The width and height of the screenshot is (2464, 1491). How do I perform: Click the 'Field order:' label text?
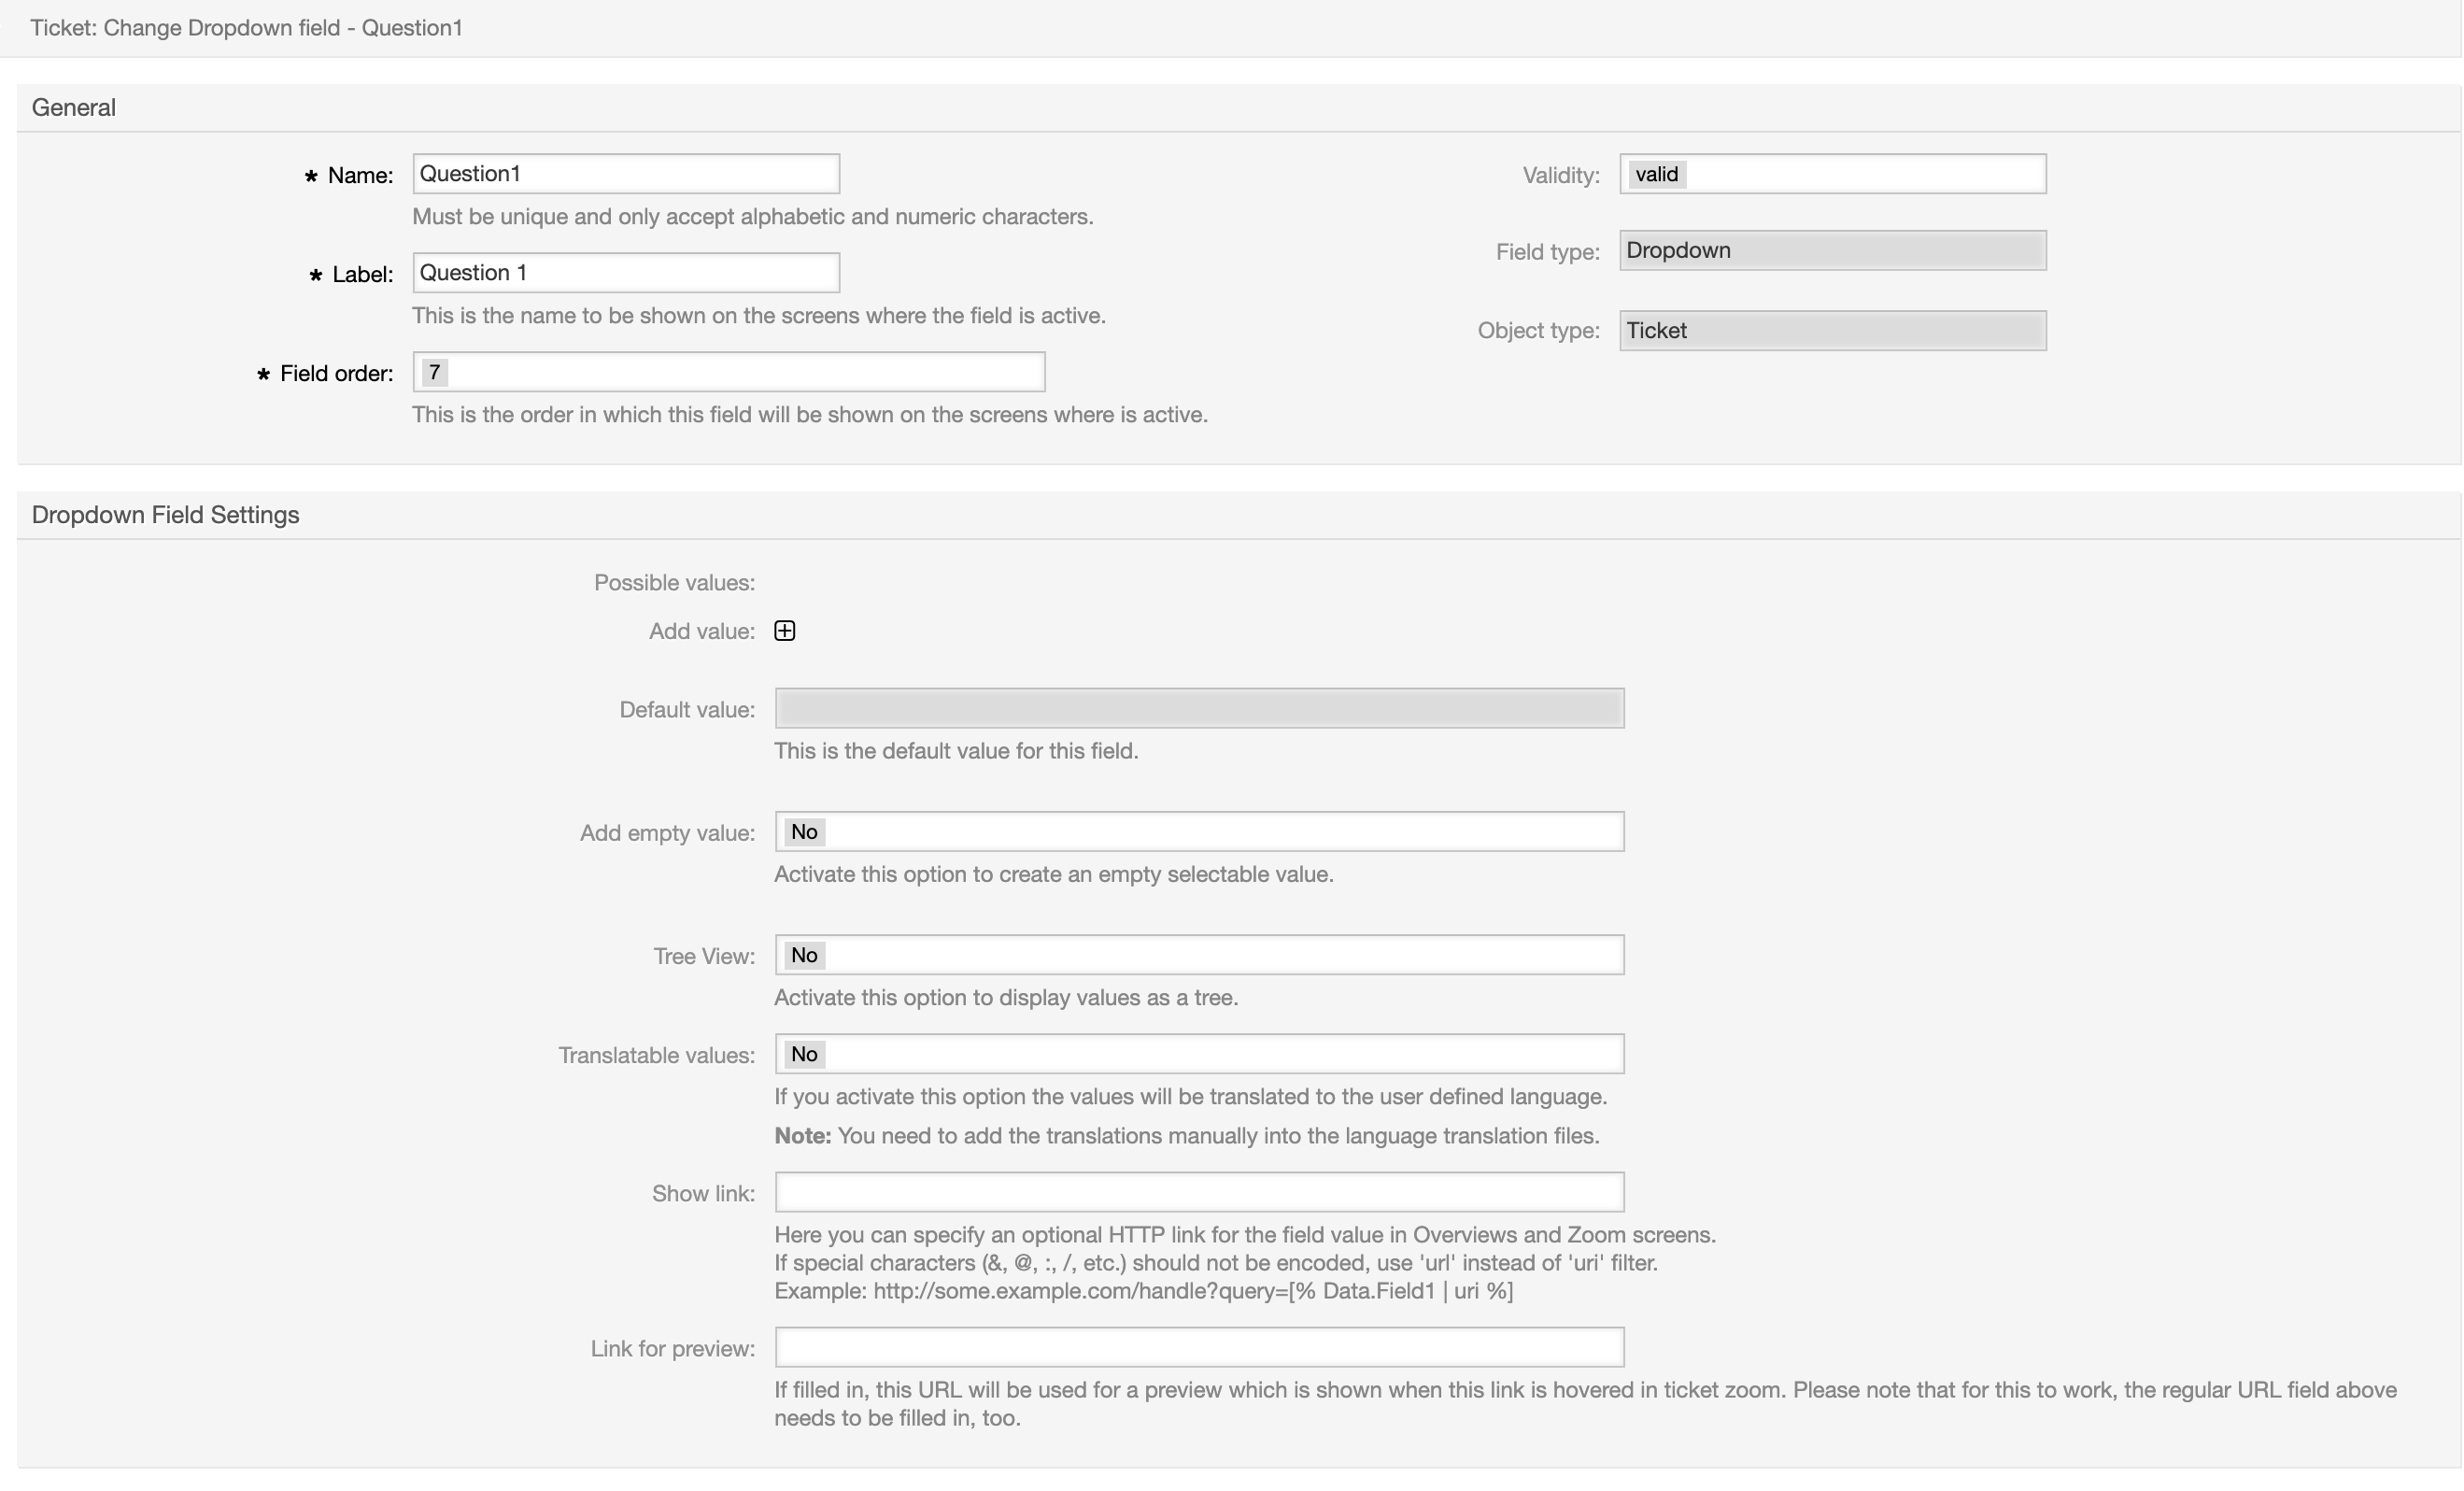pyautogui.click(x=336, y=374)
